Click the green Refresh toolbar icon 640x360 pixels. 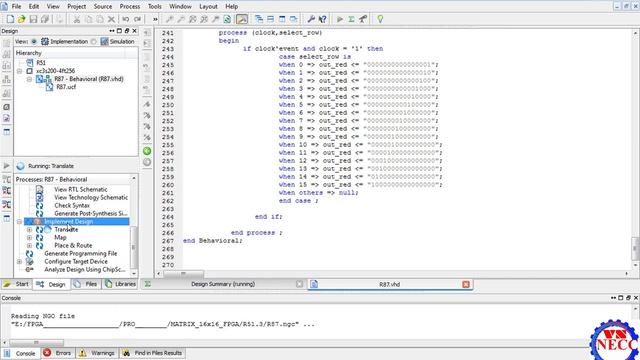[227, 19]
